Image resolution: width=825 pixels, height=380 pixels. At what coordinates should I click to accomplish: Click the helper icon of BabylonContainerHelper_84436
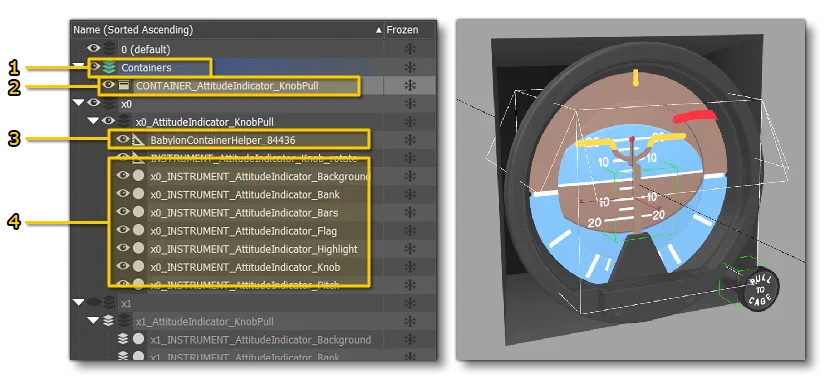tap(138, 140)
